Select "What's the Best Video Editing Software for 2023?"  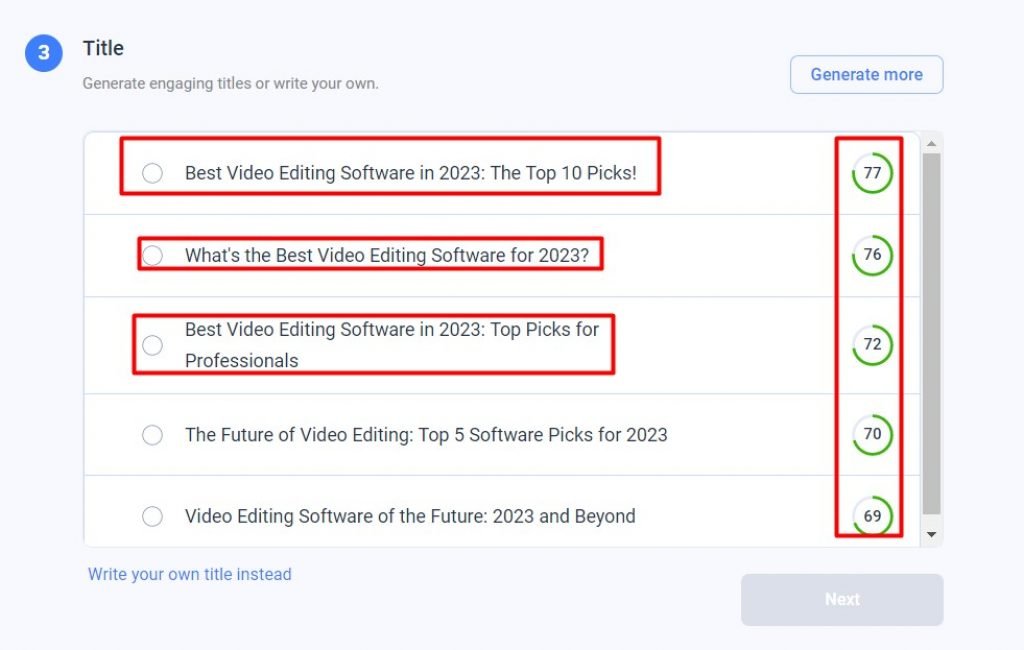tap(152, 255)
